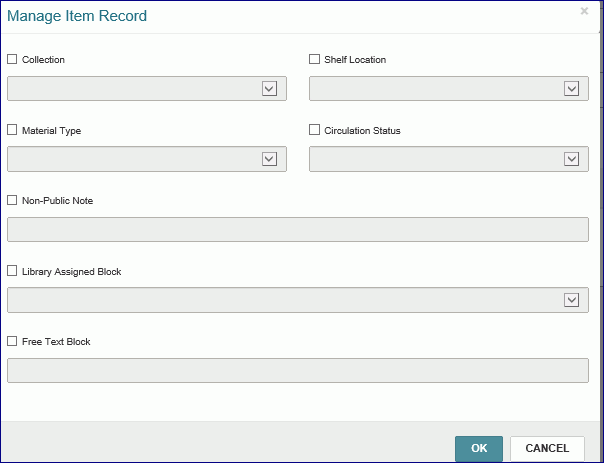Expand the Library Assigned Block dropdown arrow
The height and width of the screenshot is (463, 604).
(x=571, y=300)
